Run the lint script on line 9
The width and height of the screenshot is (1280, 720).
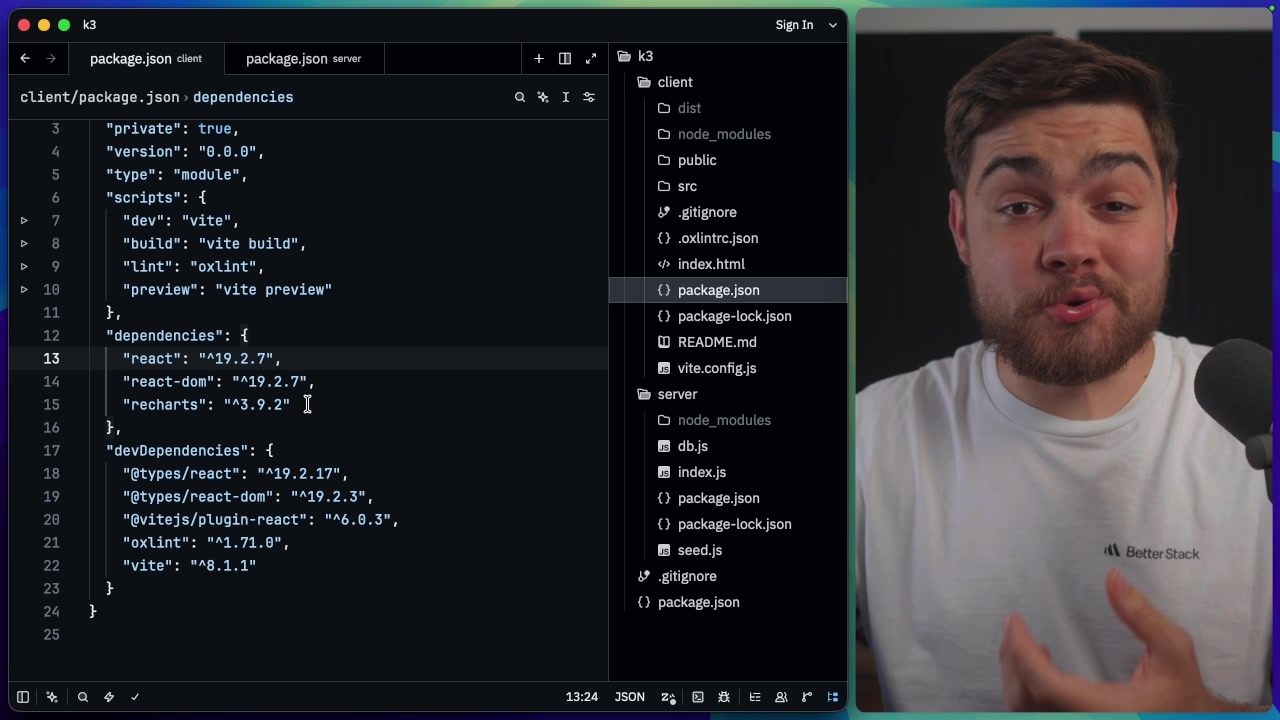24,266
